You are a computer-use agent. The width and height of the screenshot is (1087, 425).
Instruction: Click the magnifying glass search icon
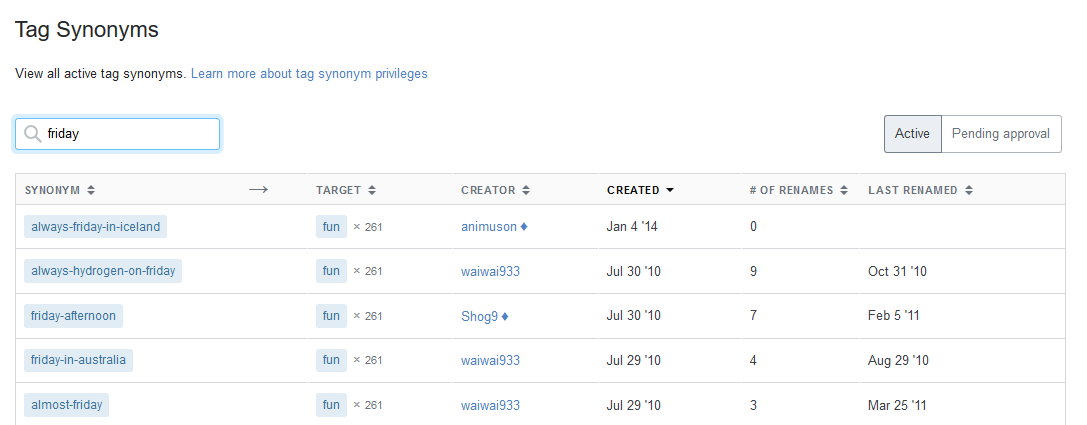pos(32,134)
